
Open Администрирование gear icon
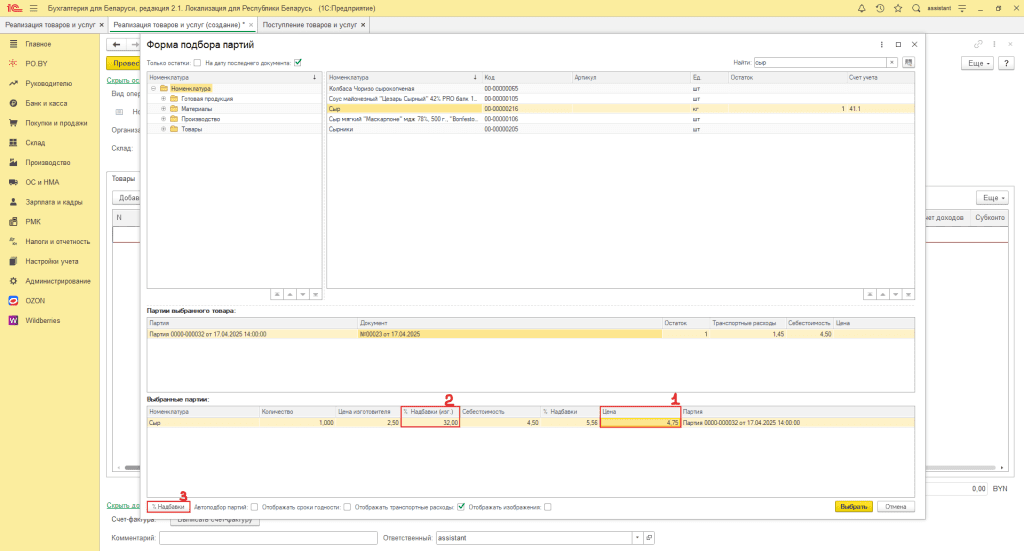[x=13, y=281]
